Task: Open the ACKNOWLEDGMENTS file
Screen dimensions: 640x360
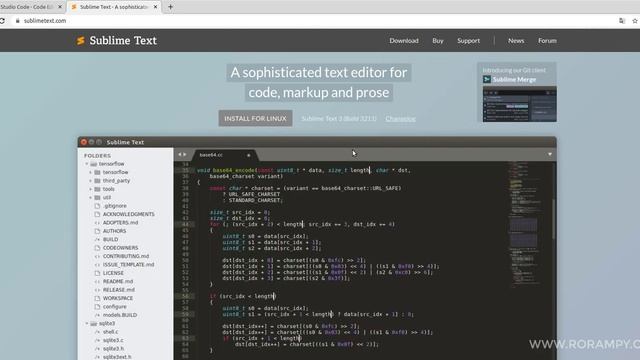Action: 129,214
